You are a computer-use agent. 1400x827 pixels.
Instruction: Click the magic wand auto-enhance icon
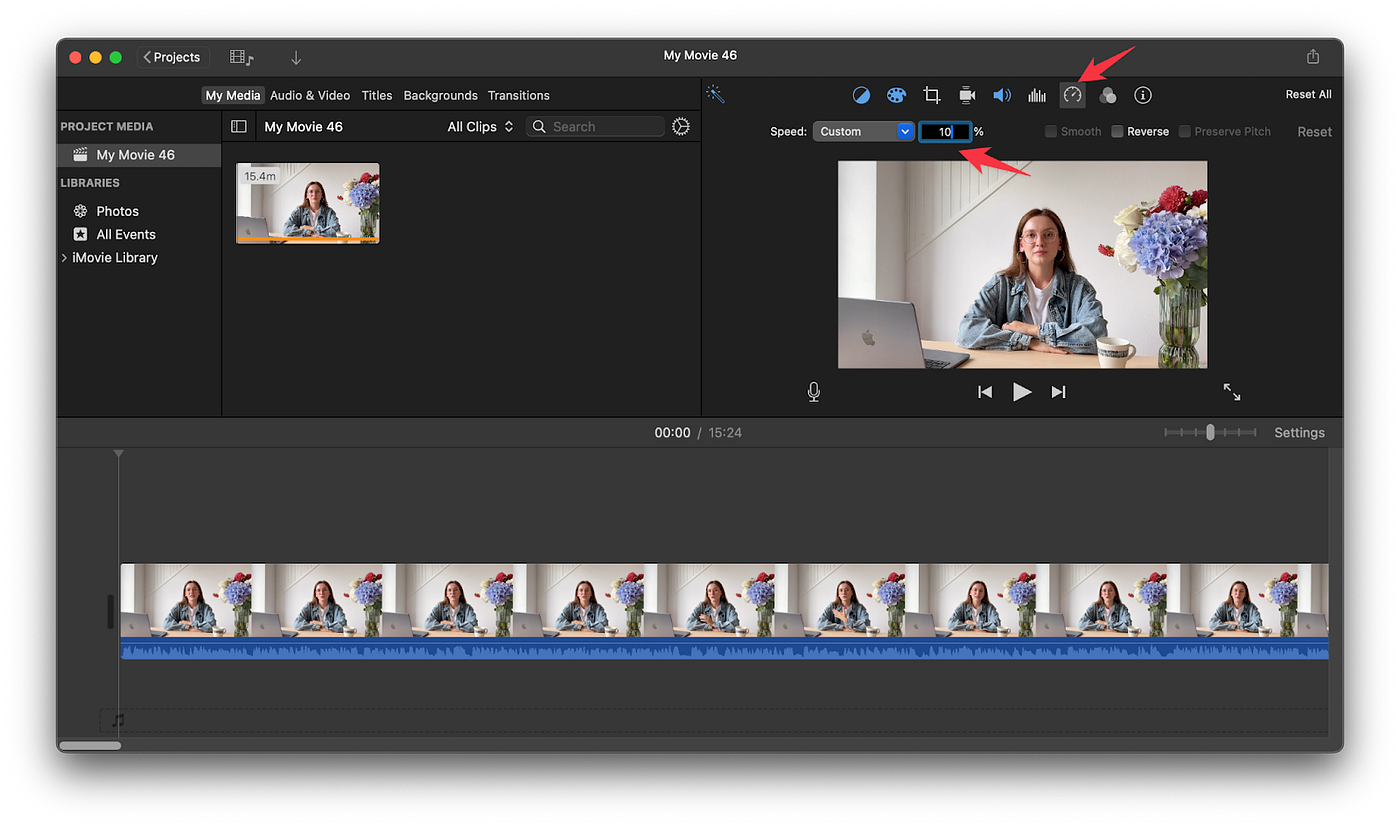pyautogui.click(x=715, y=94)
